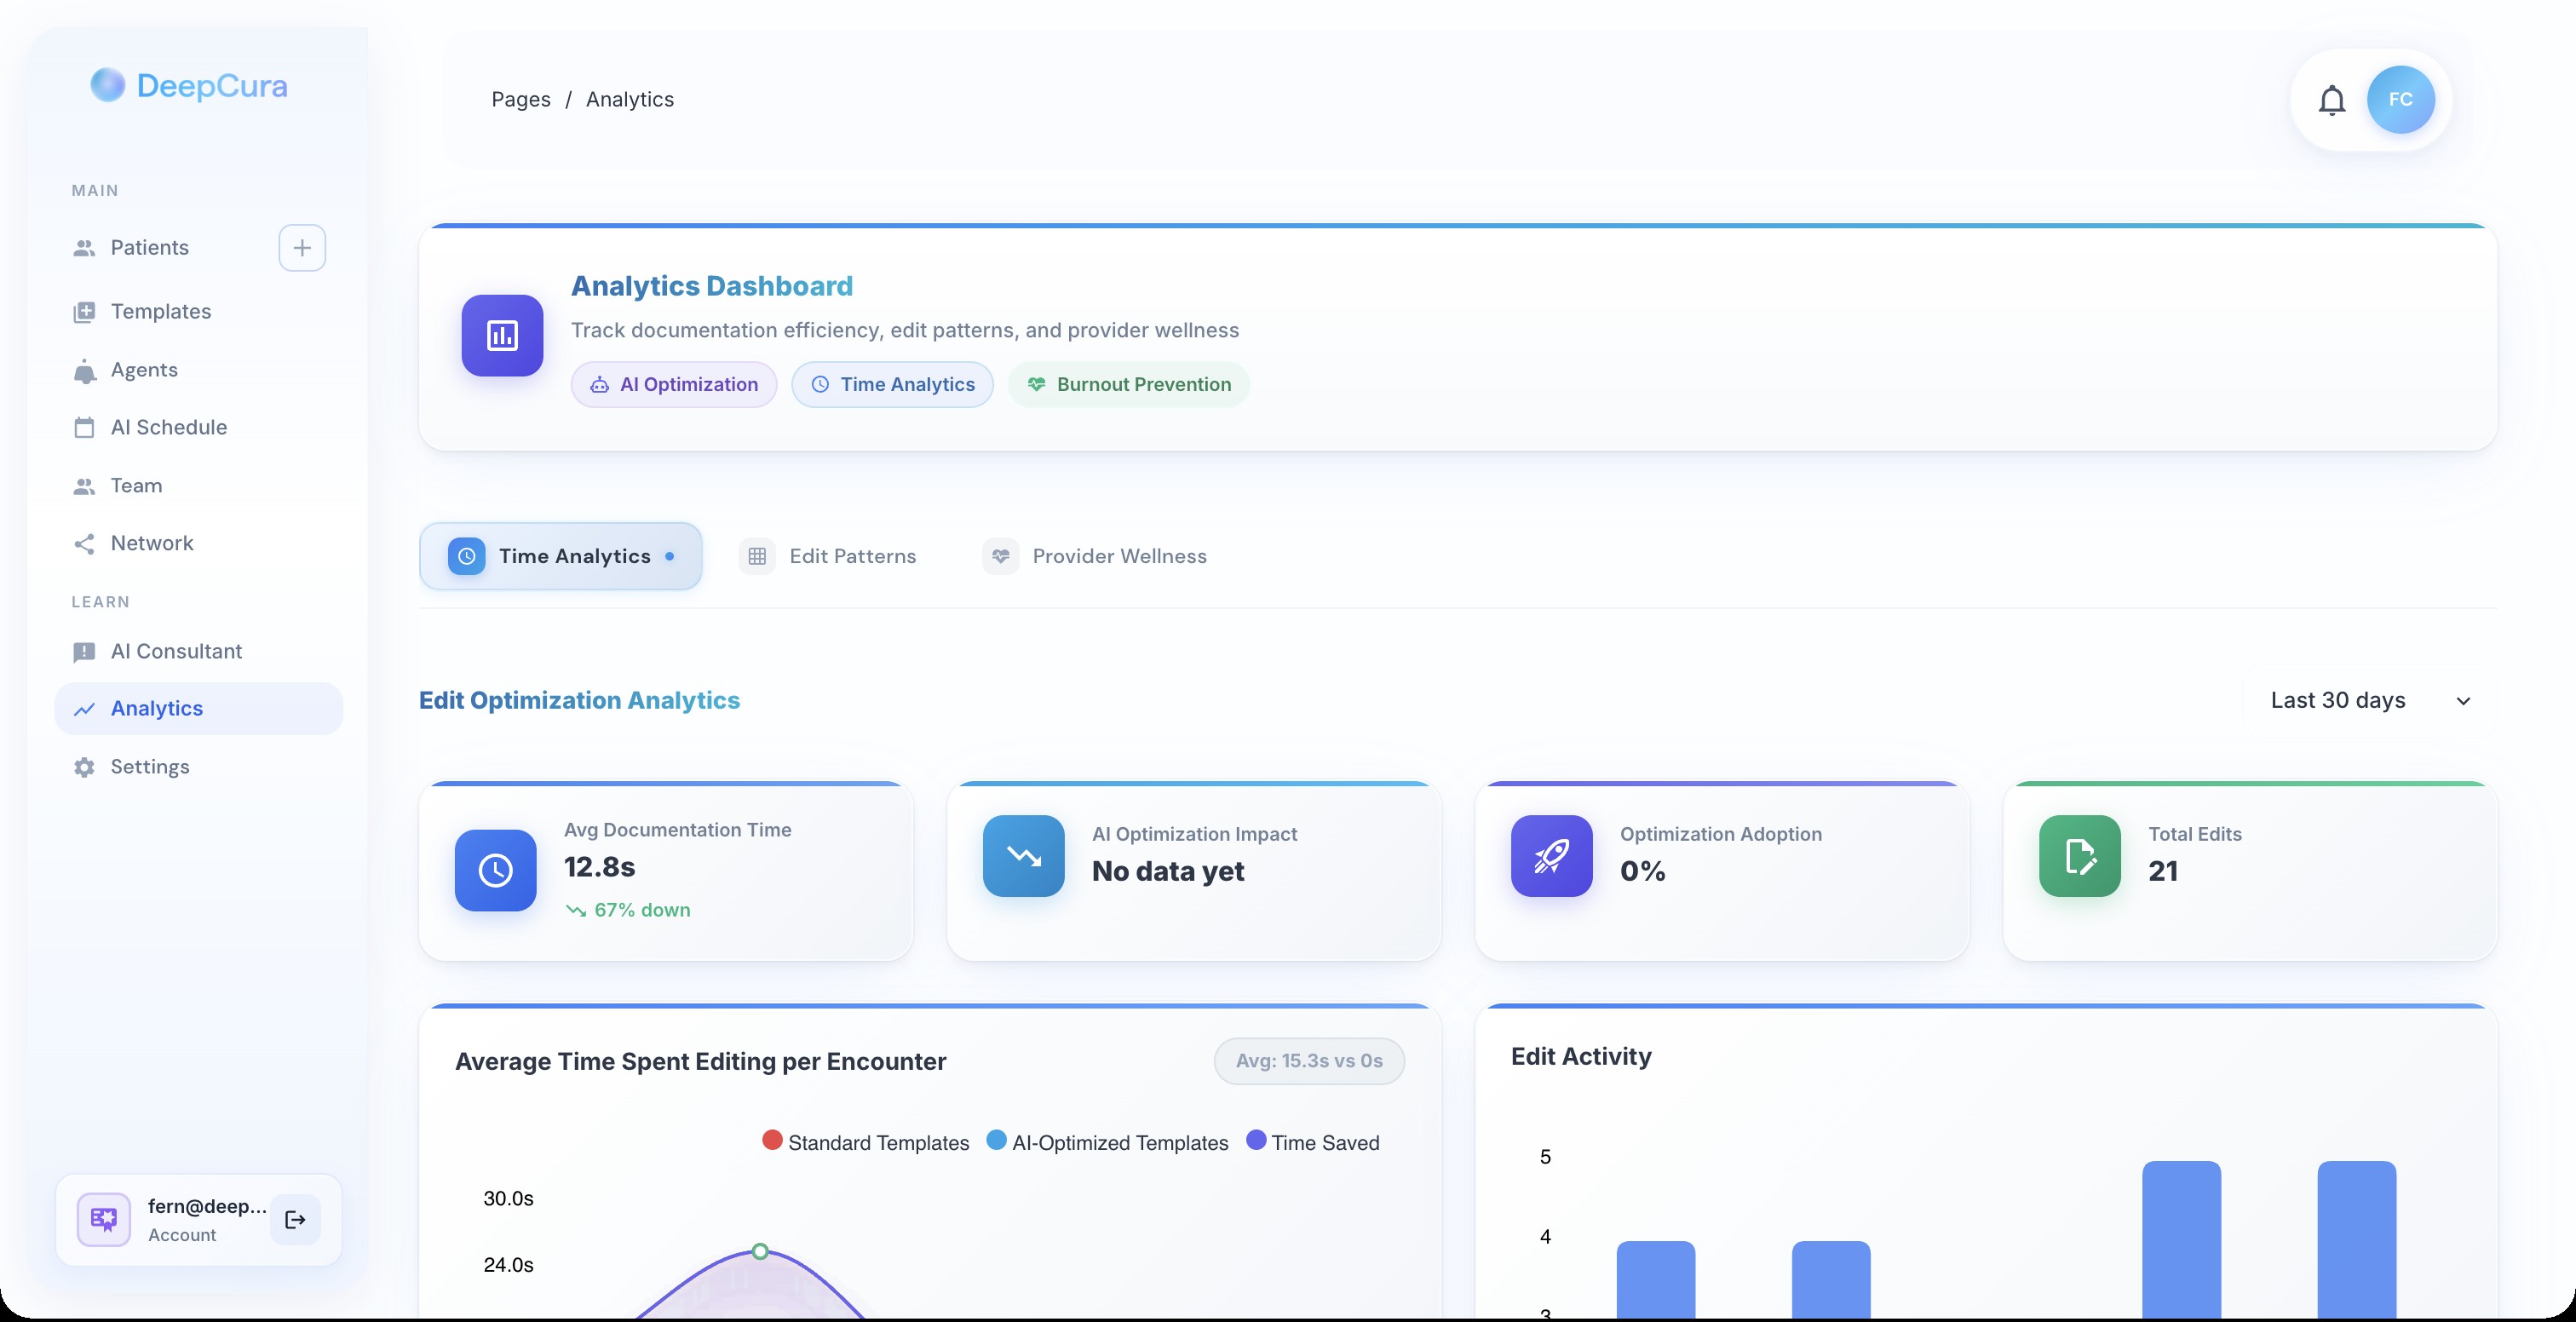Image resolution: width=2576 pixels, height=1322 pixels.
Task: Click the 67% down trend indicator
Action: coord(628,911)
